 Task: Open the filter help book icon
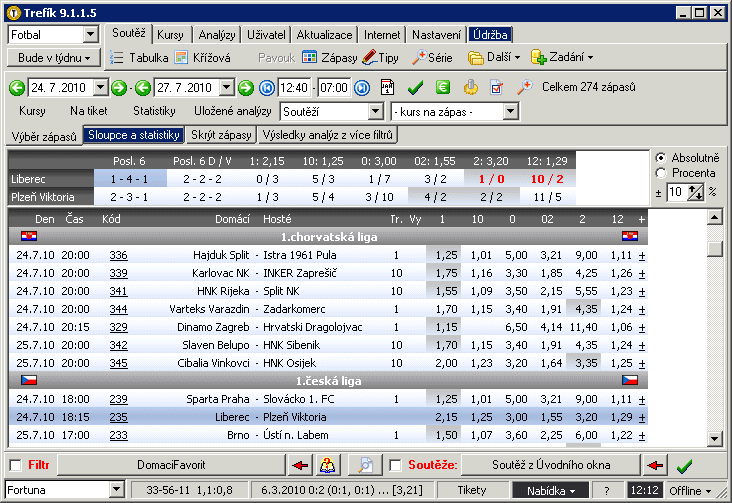click(327, 465)
